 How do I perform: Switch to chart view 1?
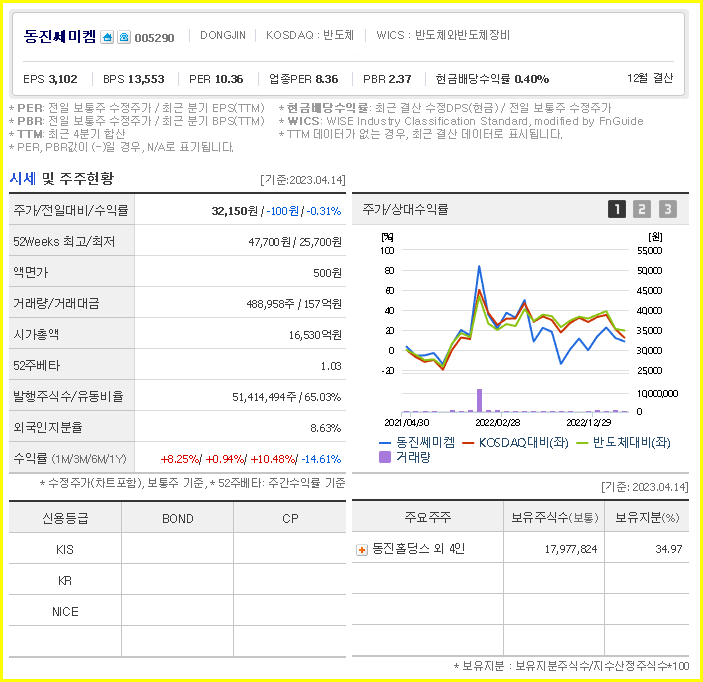[x=616, y=209]
